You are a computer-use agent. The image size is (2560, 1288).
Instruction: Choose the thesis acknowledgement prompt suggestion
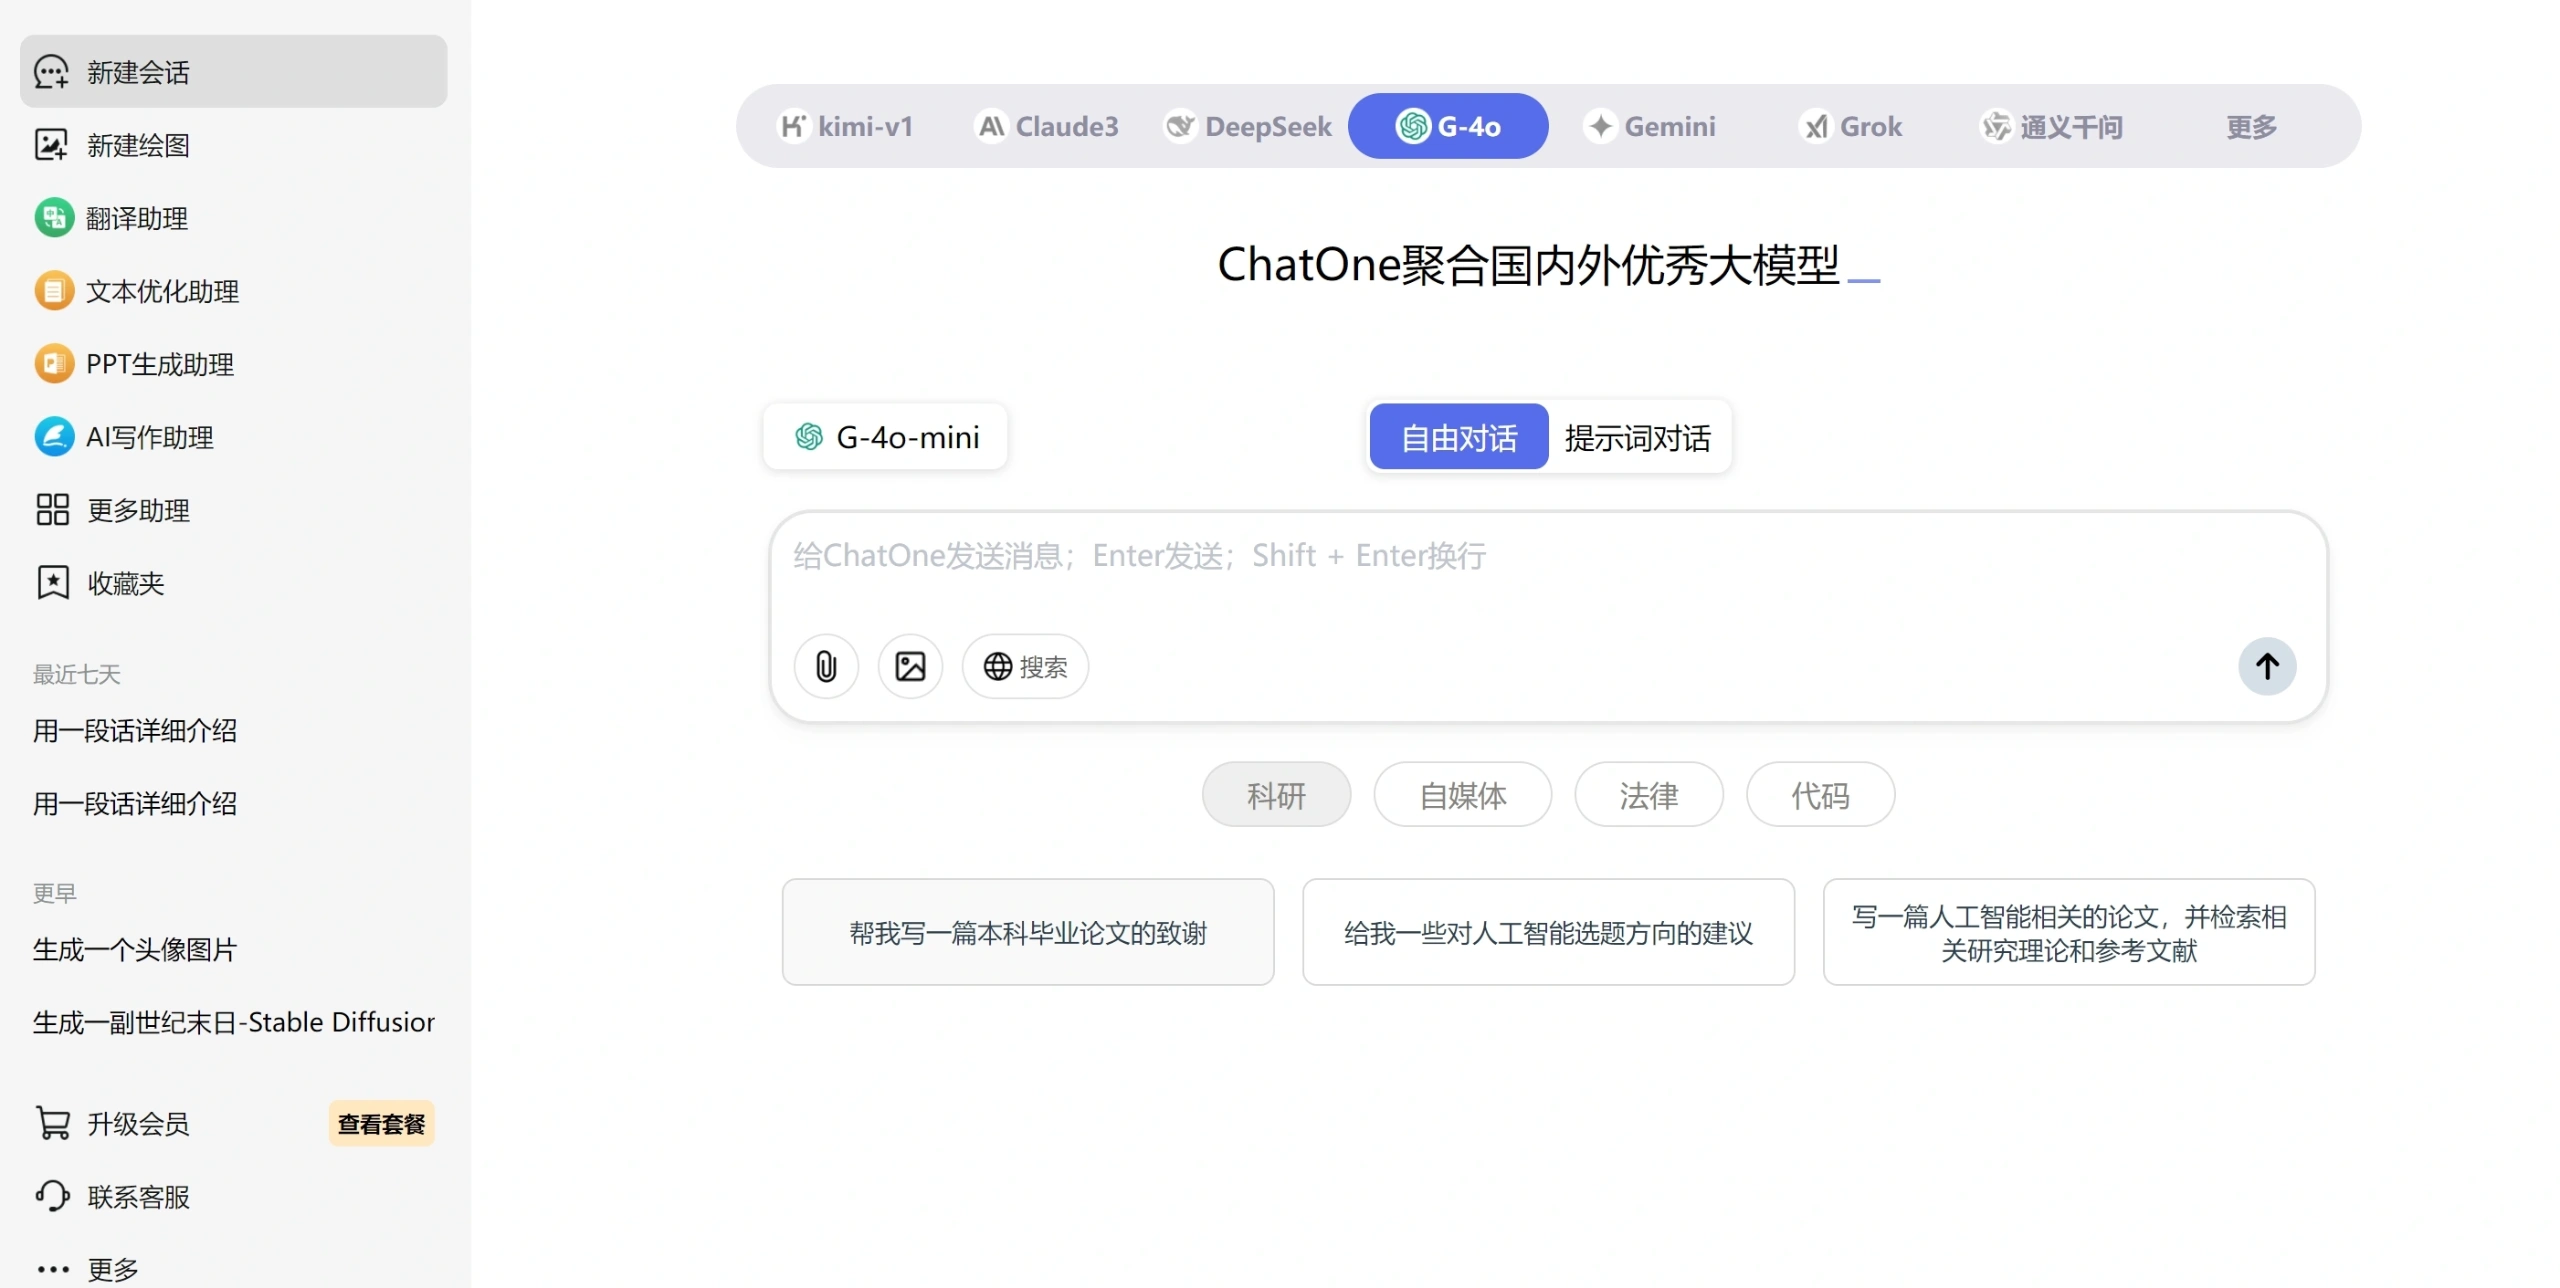click(x=1028, y=932)
